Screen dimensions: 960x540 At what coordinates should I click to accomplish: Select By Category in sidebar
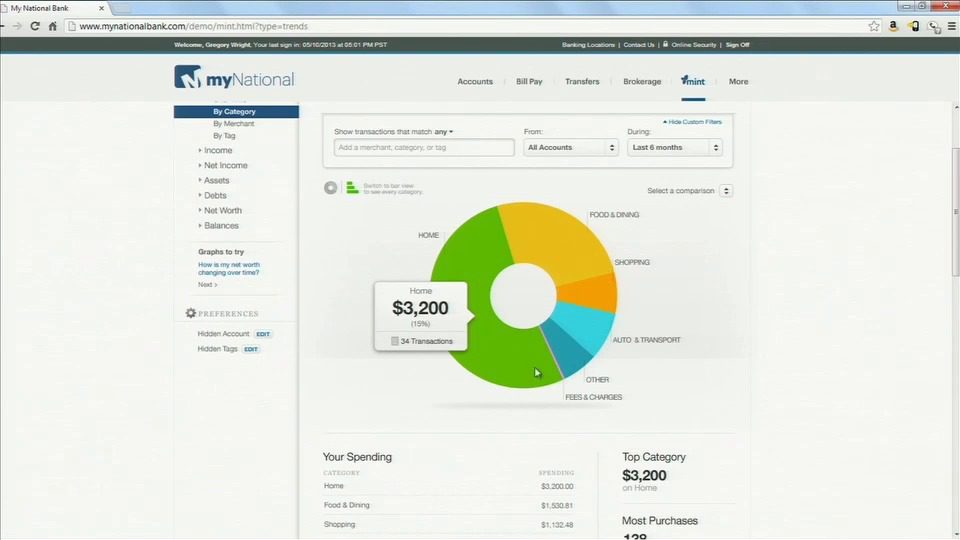coord(236,111)
